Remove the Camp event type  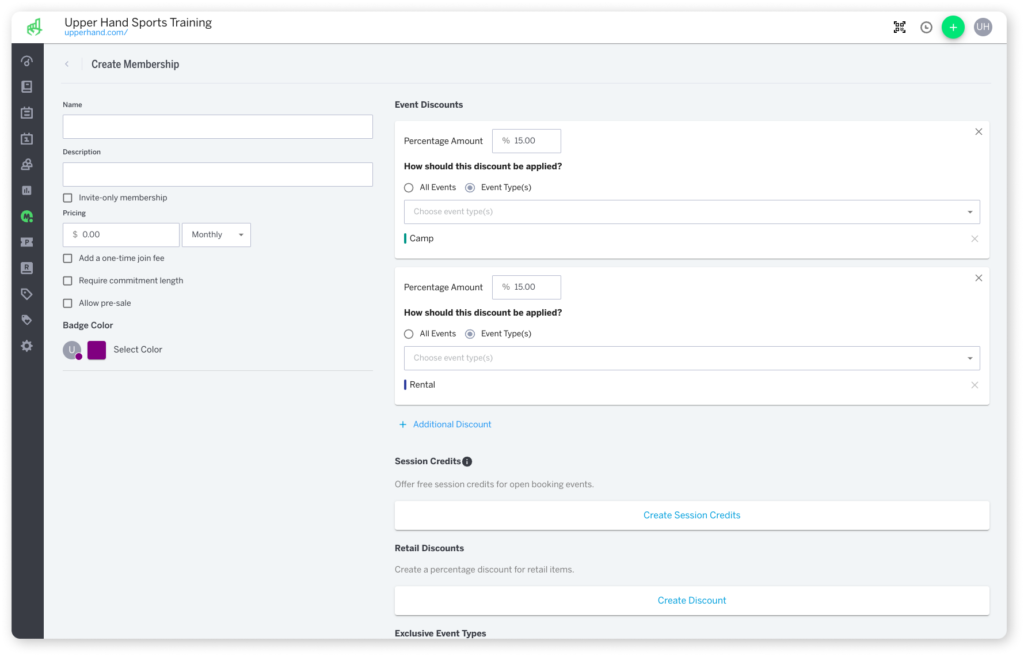coord(974,238)
